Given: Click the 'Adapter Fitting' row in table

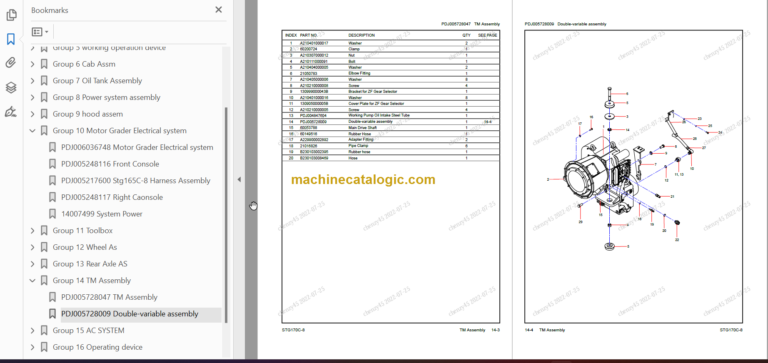Looking at the screenshot, I should 391,140.
